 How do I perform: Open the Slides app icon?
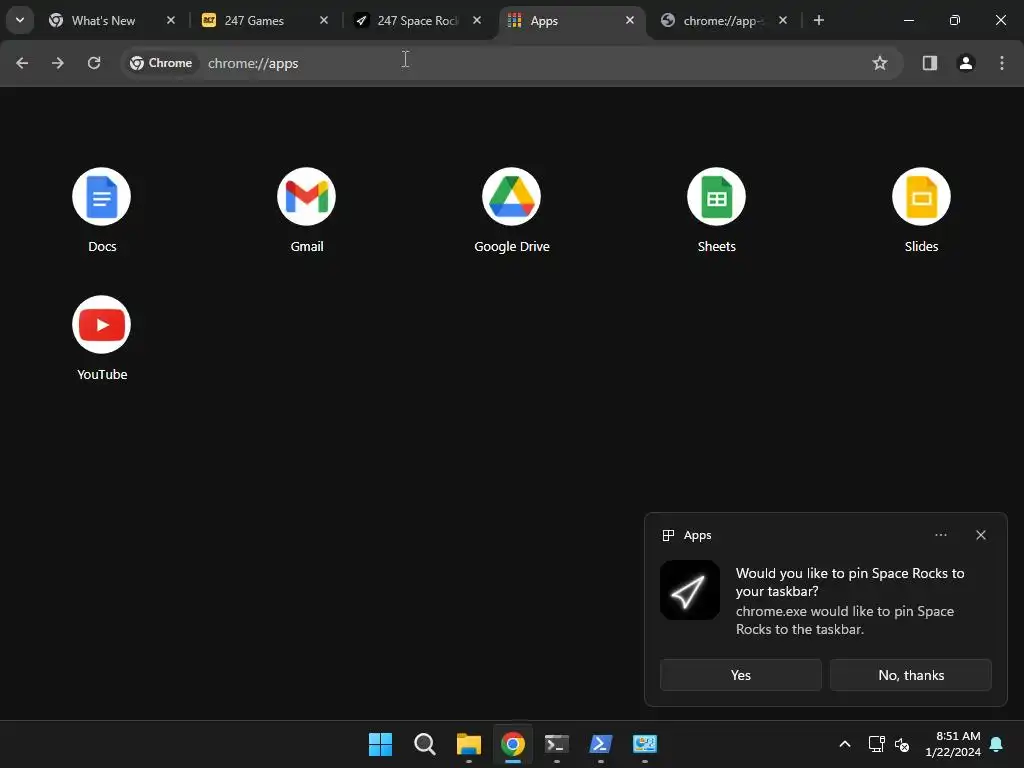[x=921, y=197]
